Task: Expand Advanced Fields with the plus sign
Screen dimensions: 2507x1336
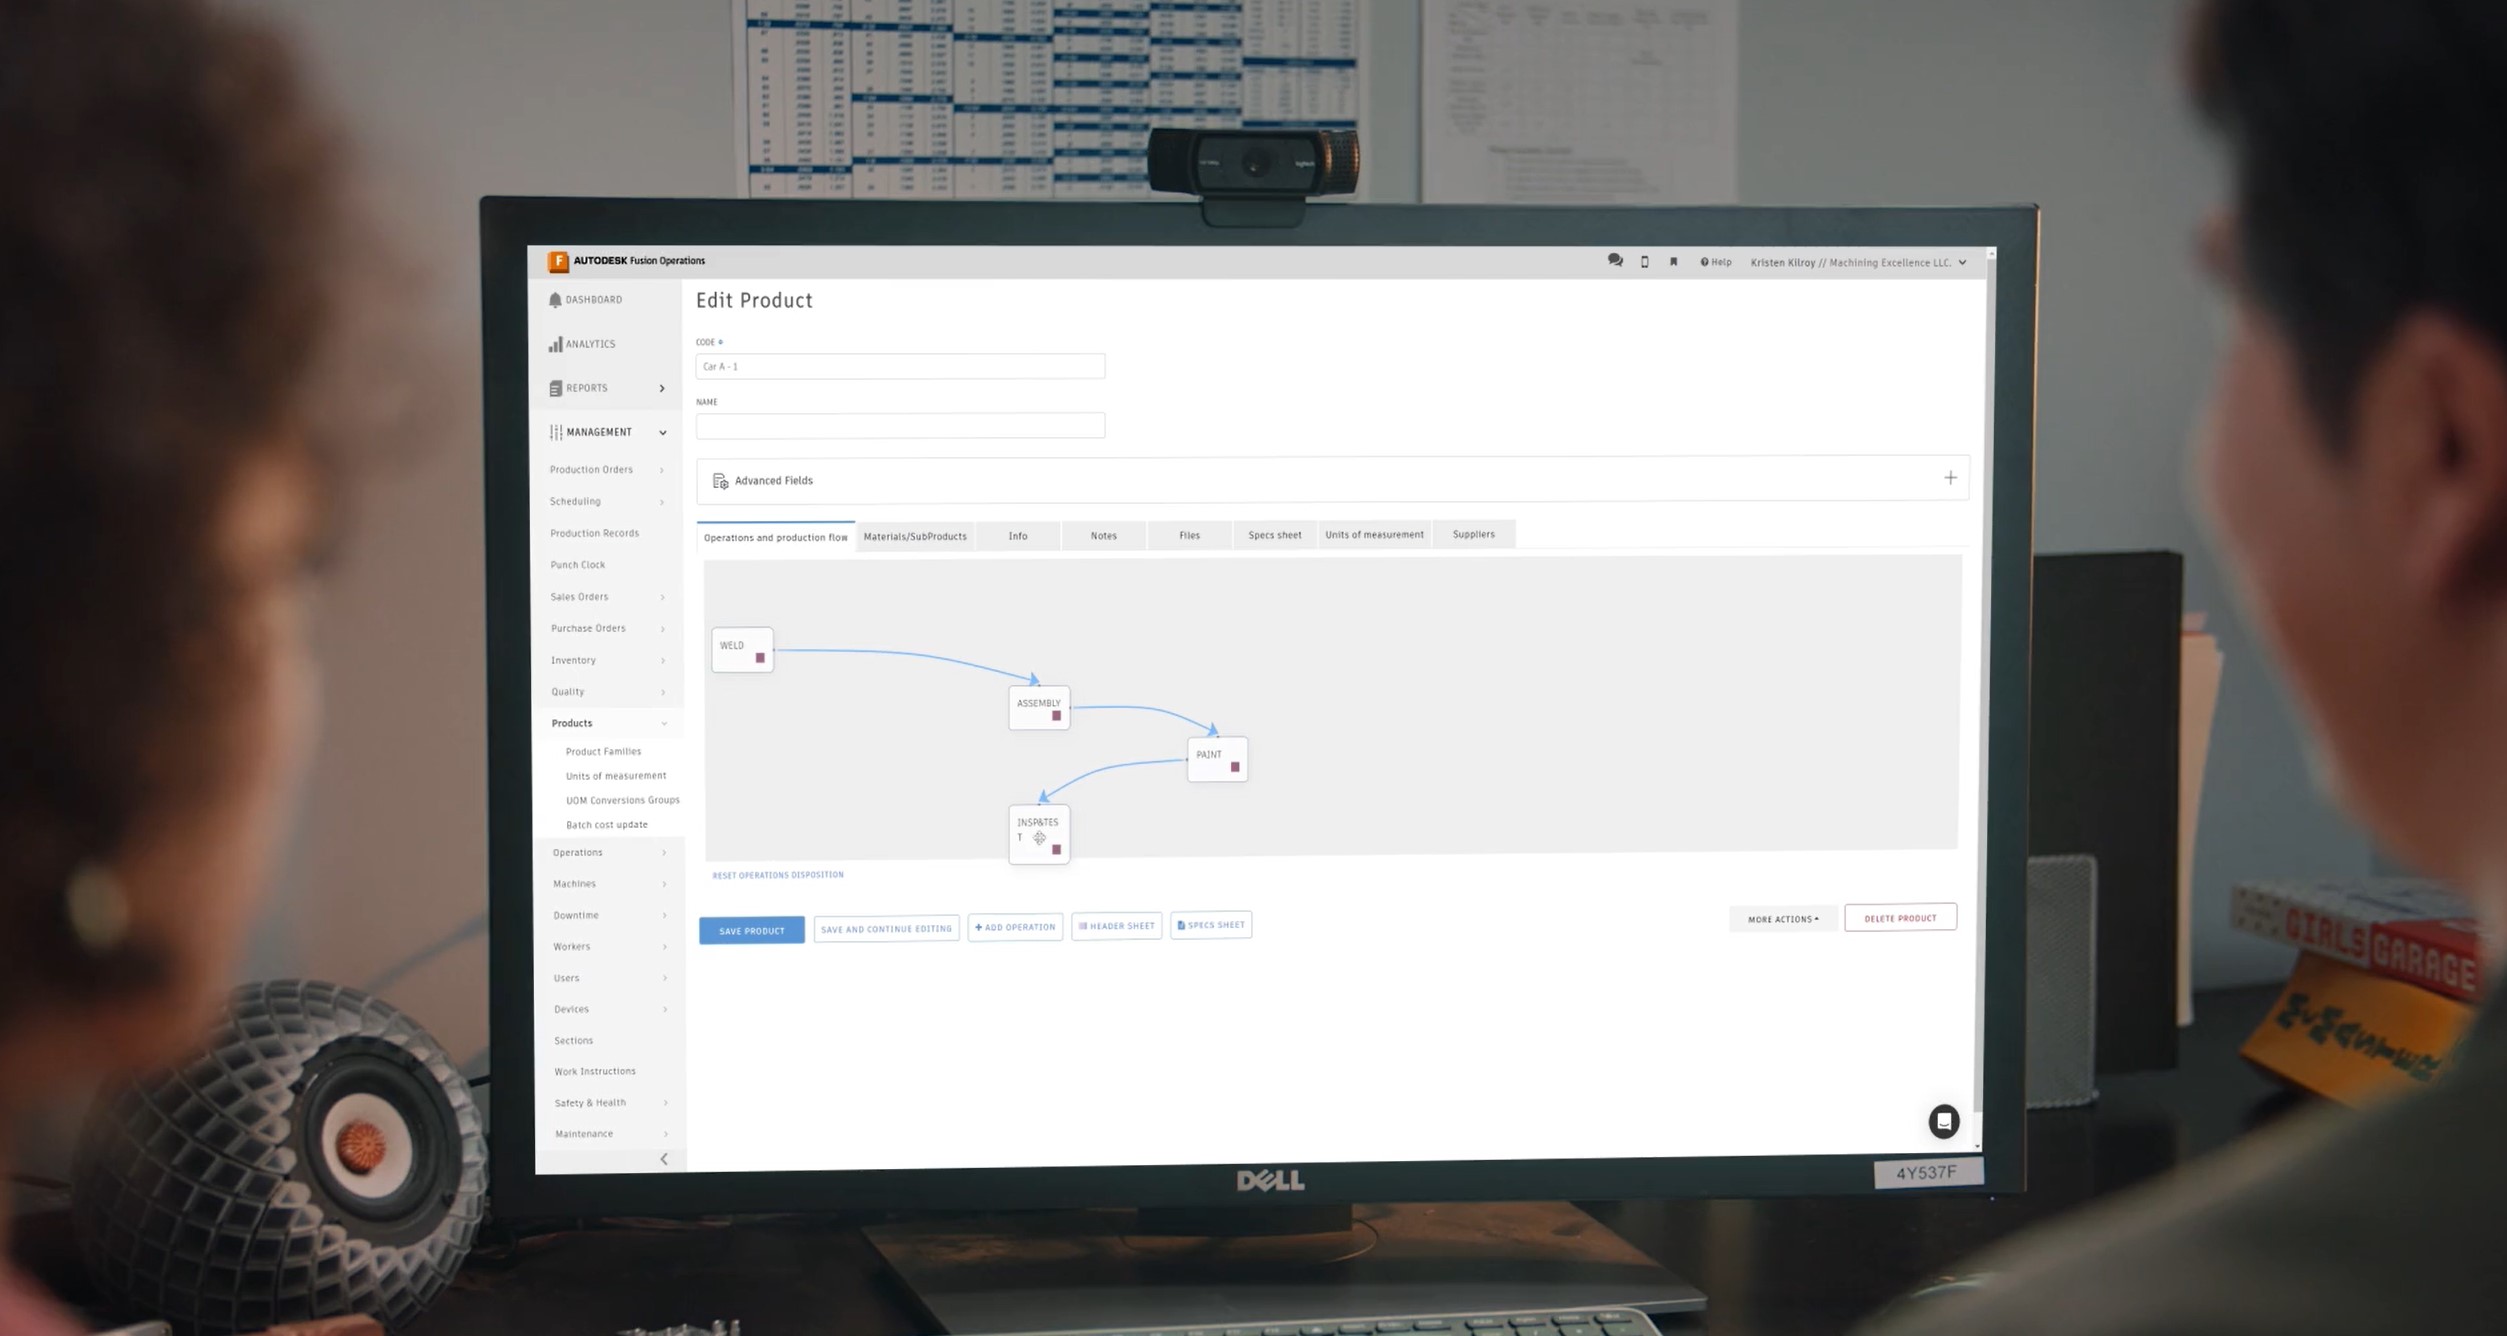Action: pyautogui.click(x=1950, y=478)
